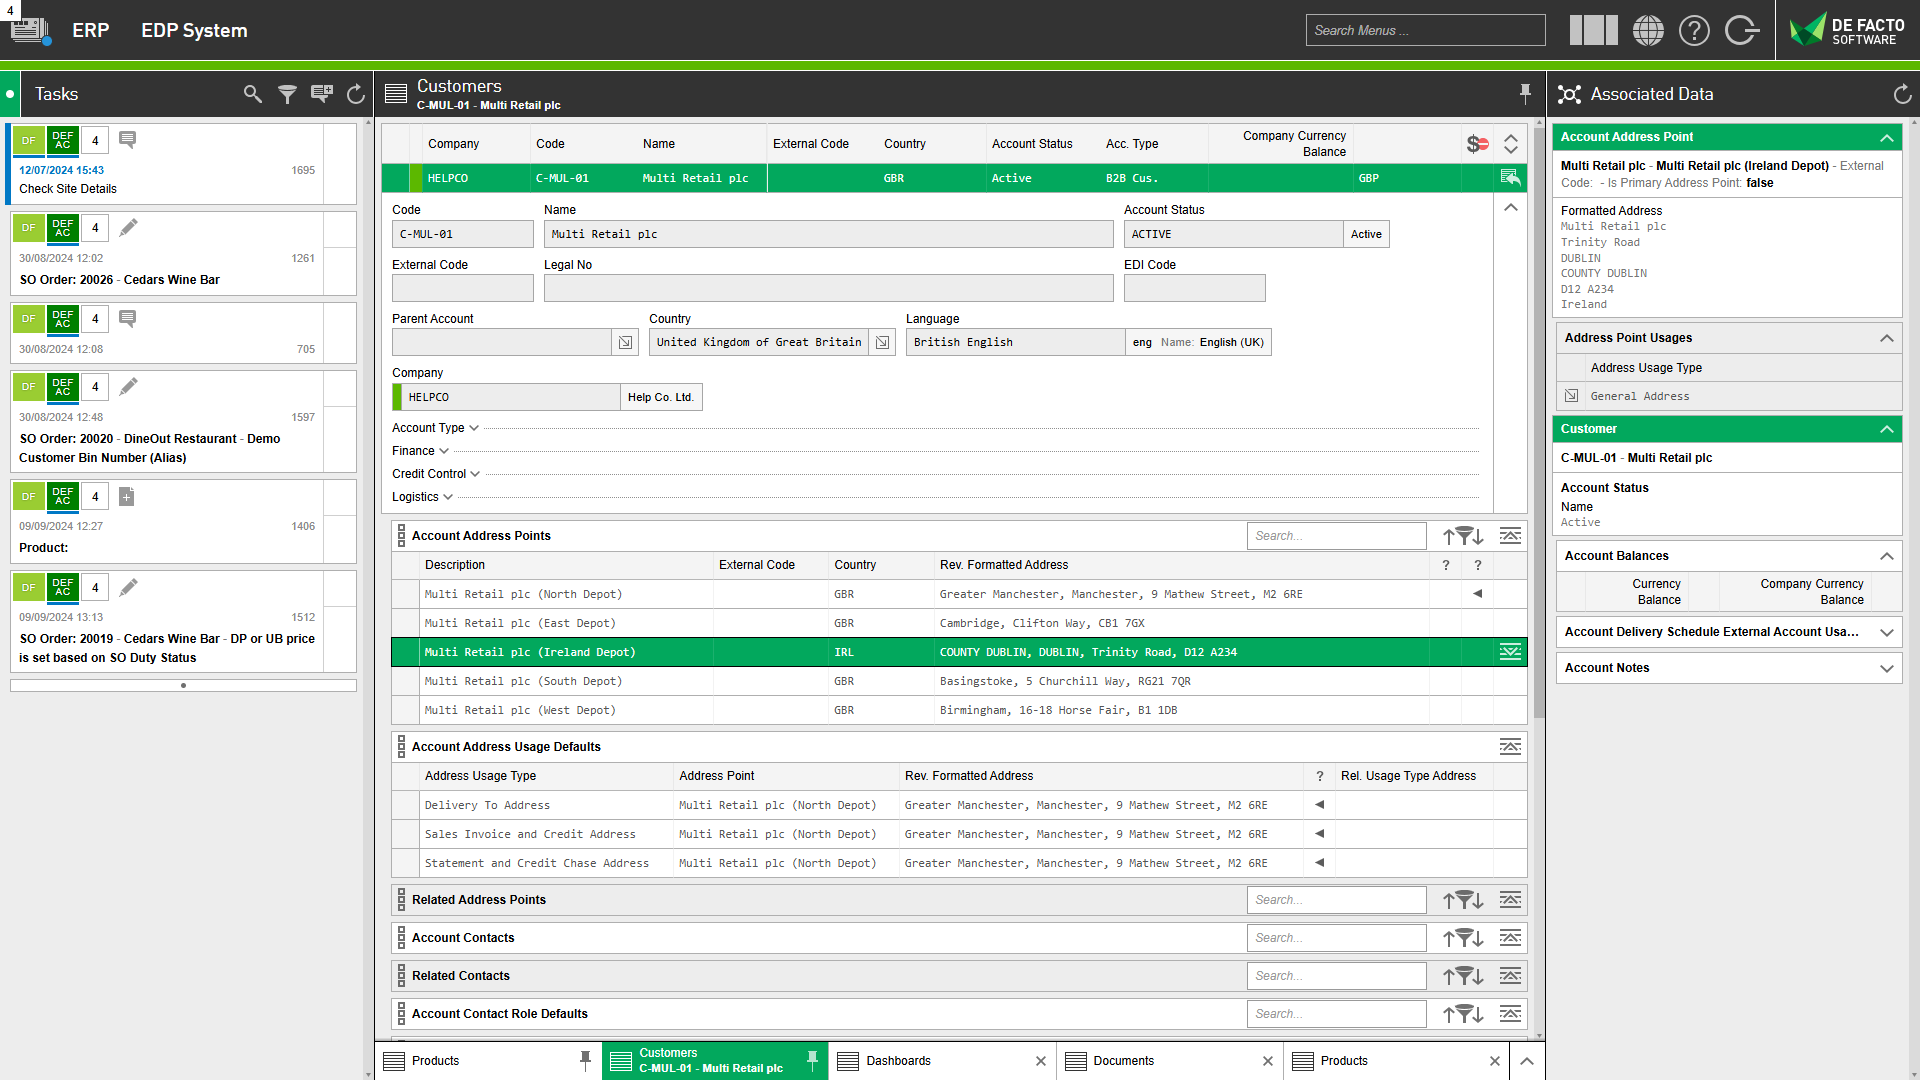This screenshot has width=1920, height=1080.
Task: Switch to the Documents tab
Action: [x=1124, y=1060]
